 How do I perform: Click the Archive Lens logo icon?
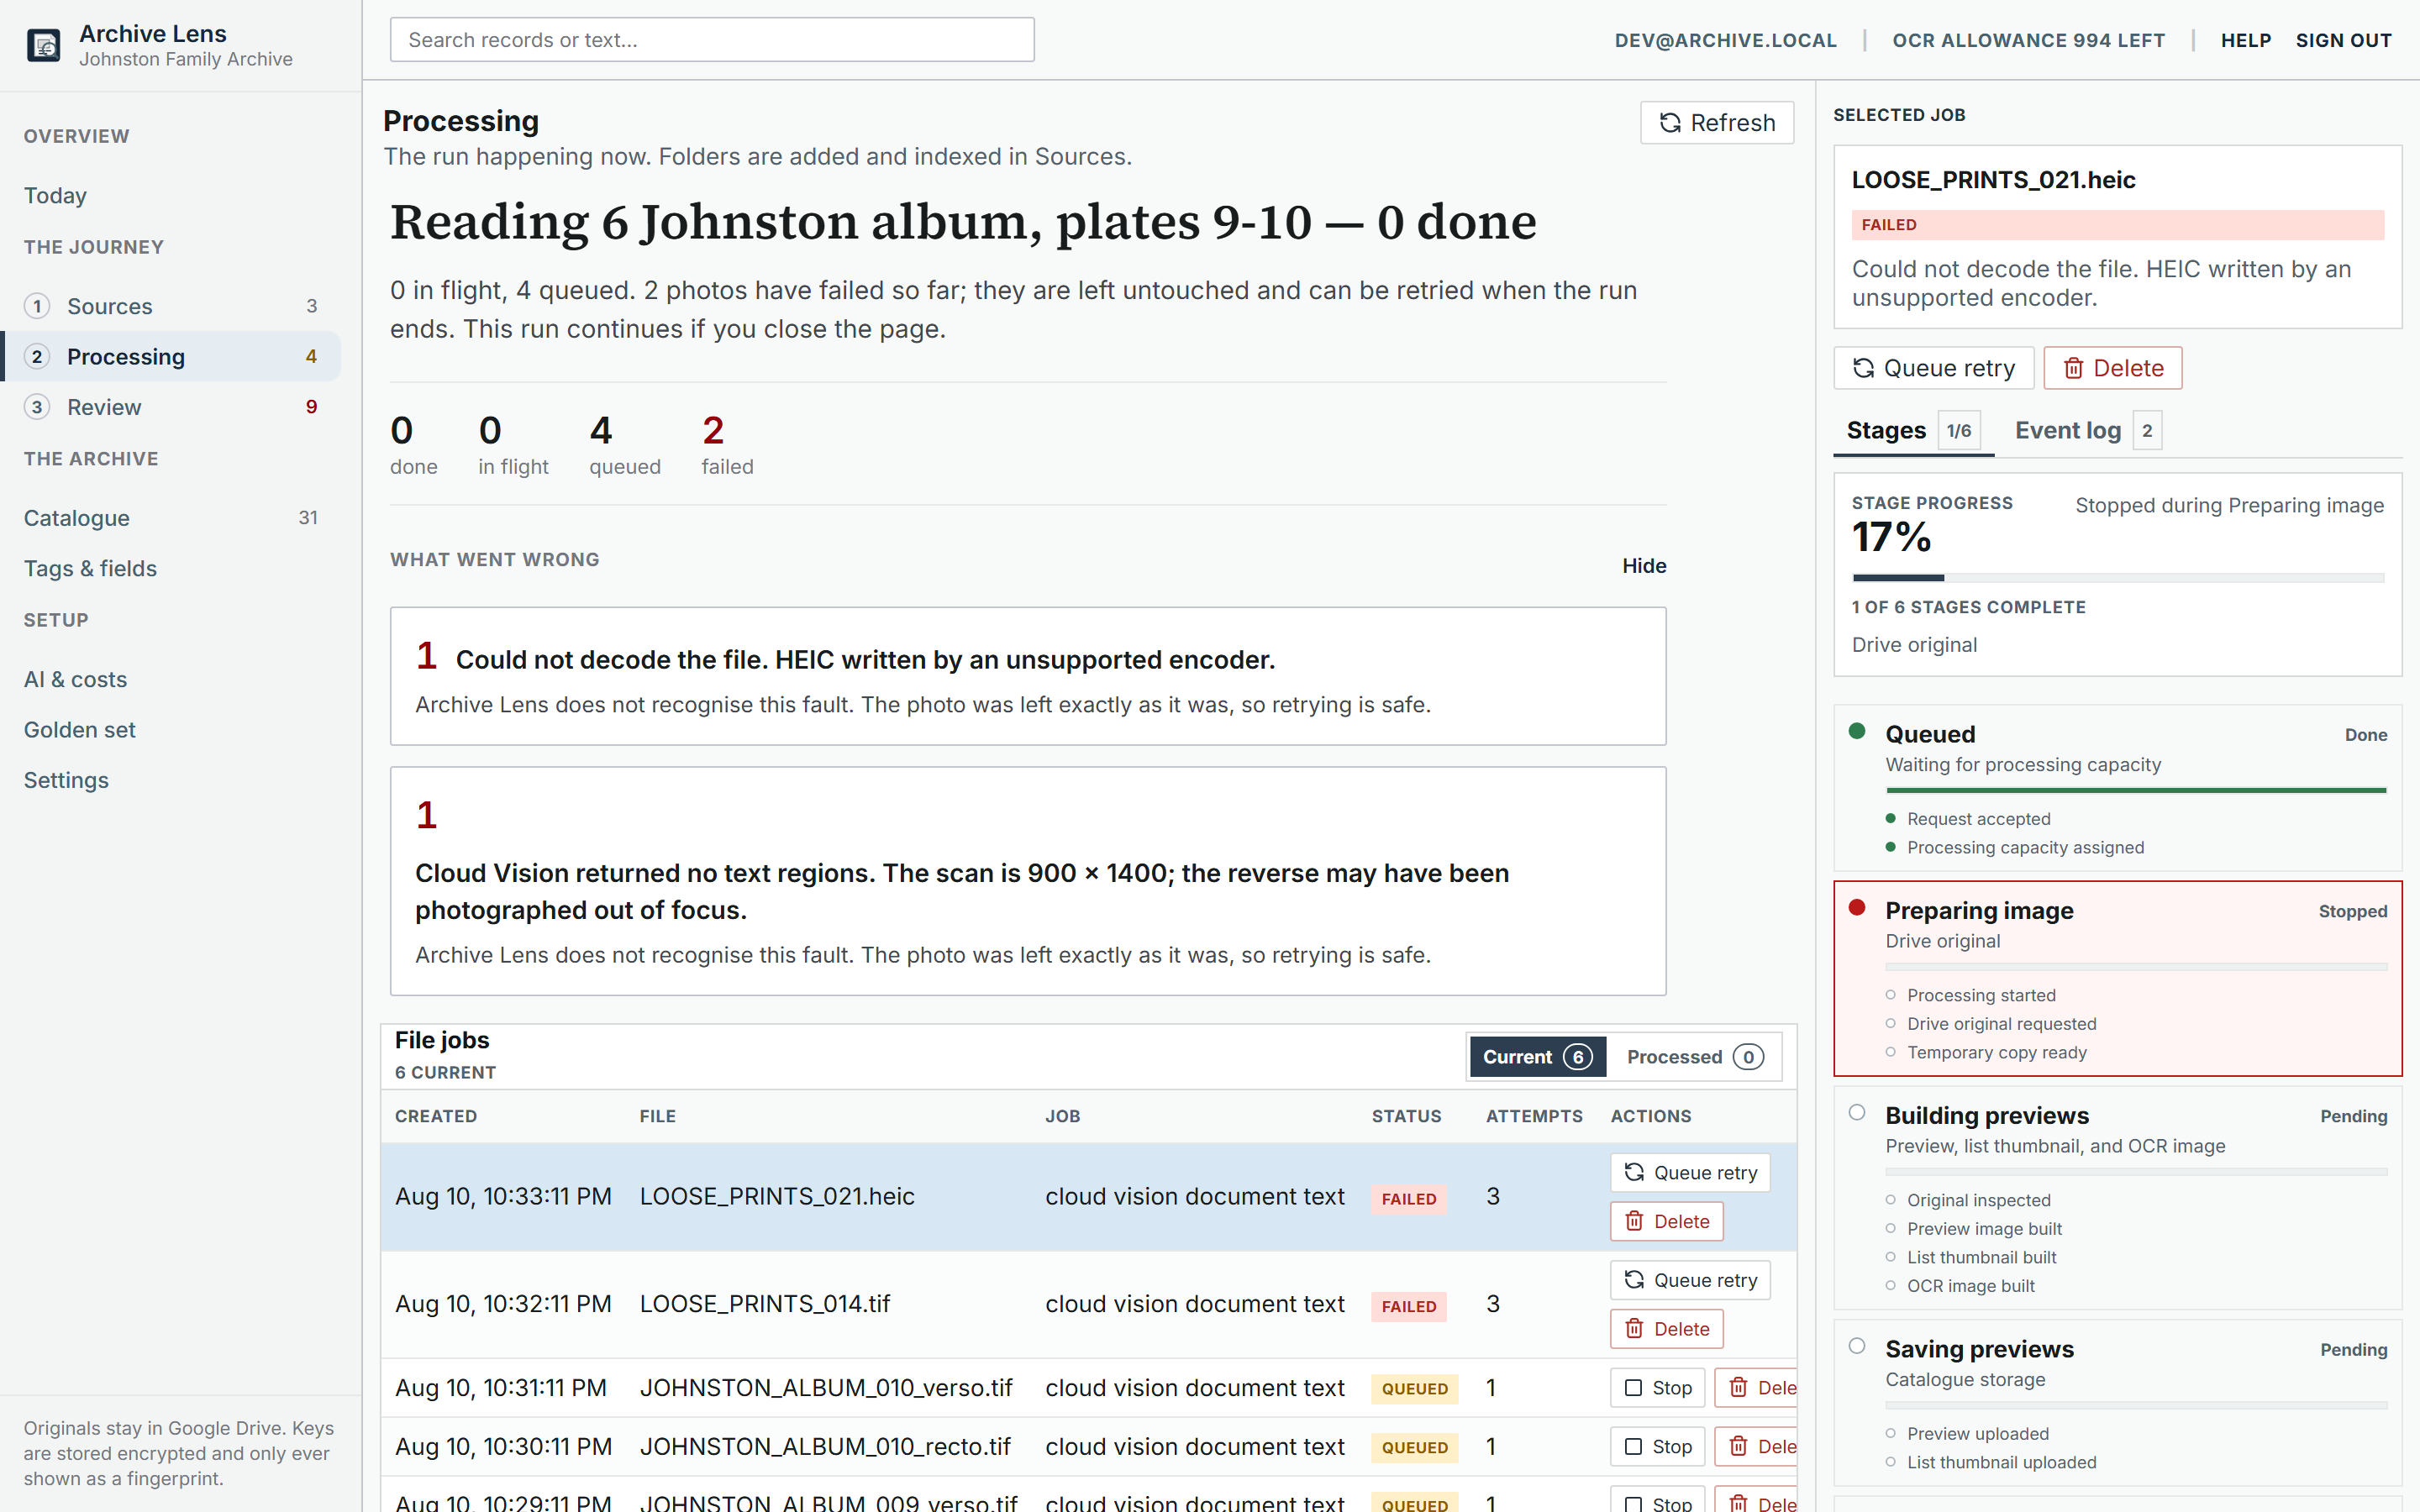coord(43,45)
